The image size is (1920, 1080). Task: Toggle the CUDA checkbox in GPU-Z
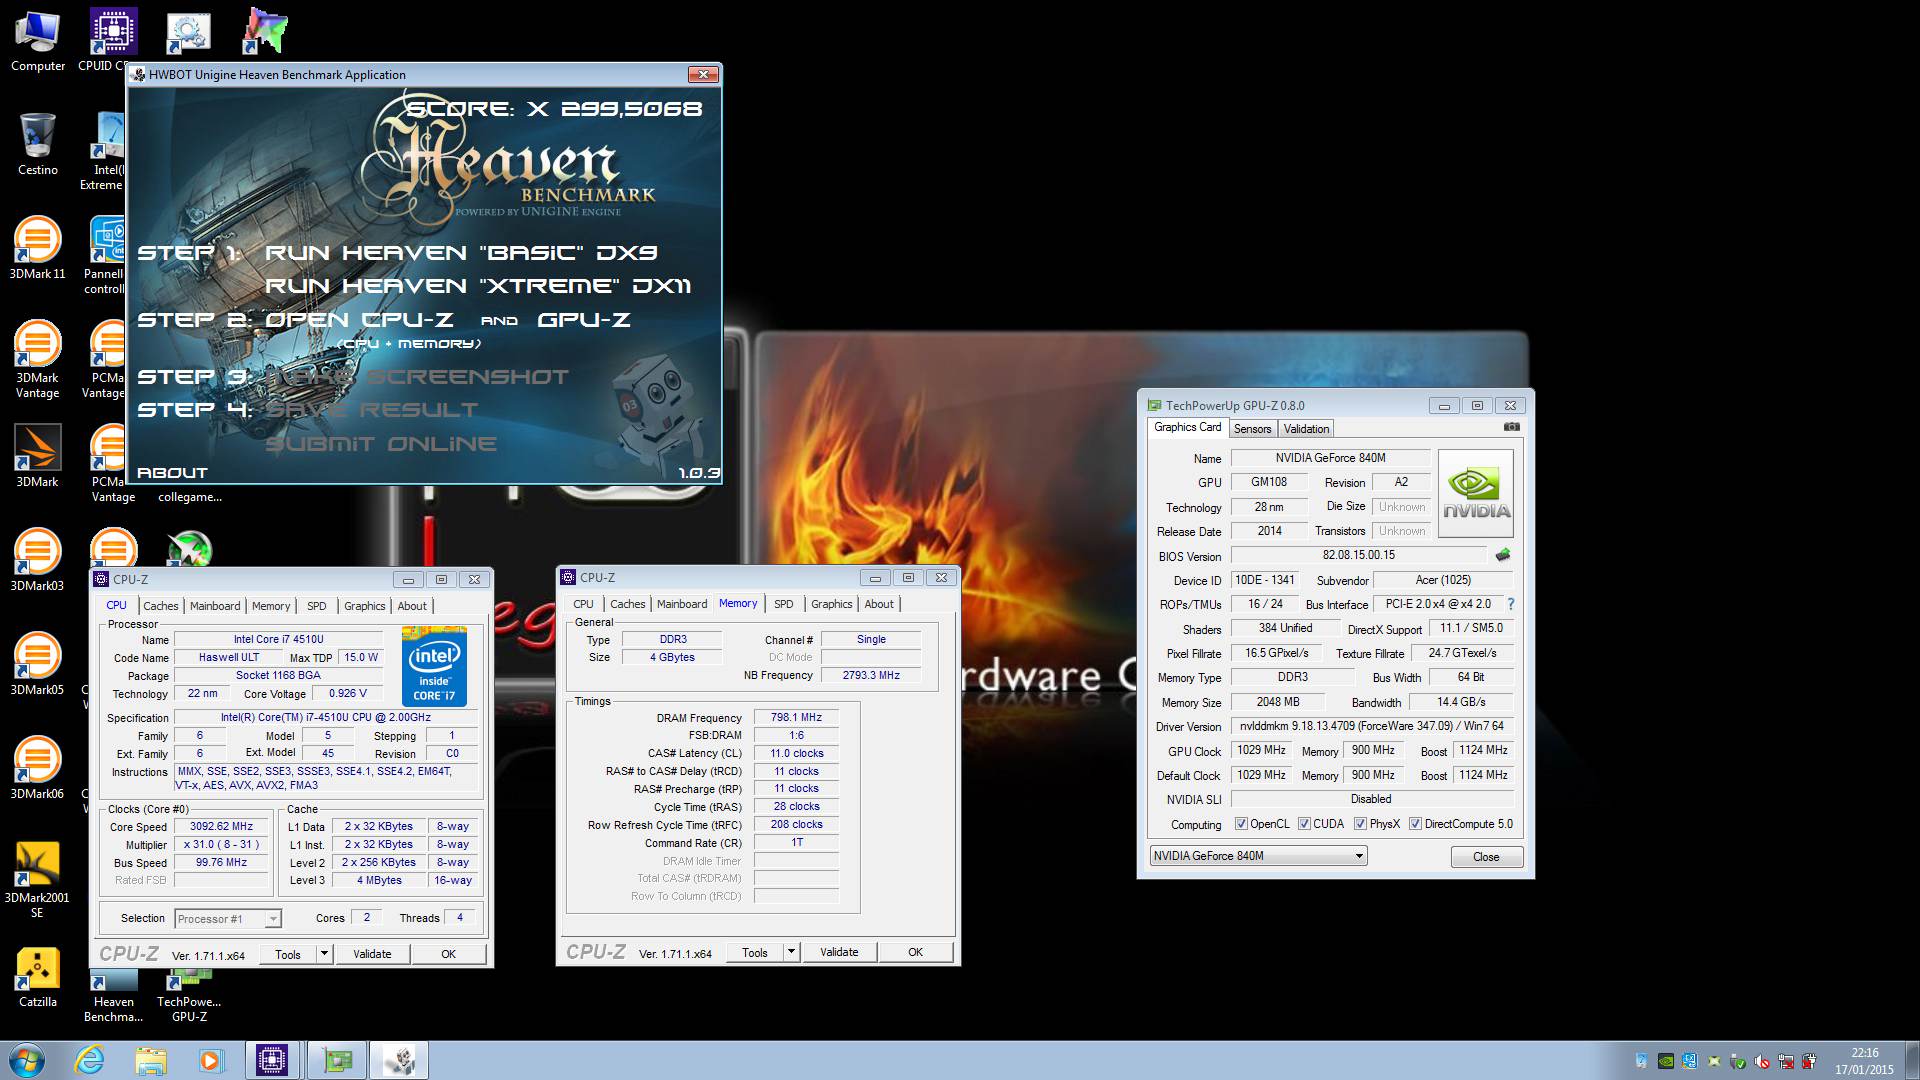click(1304, 824)
